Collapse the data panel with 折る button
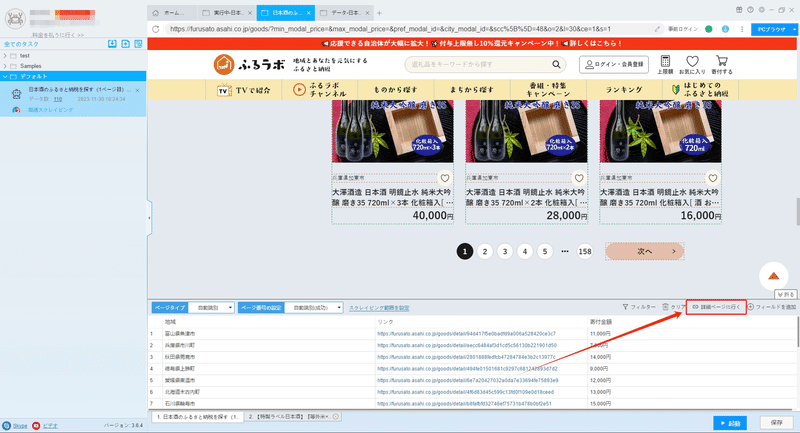 pos(785,295)
